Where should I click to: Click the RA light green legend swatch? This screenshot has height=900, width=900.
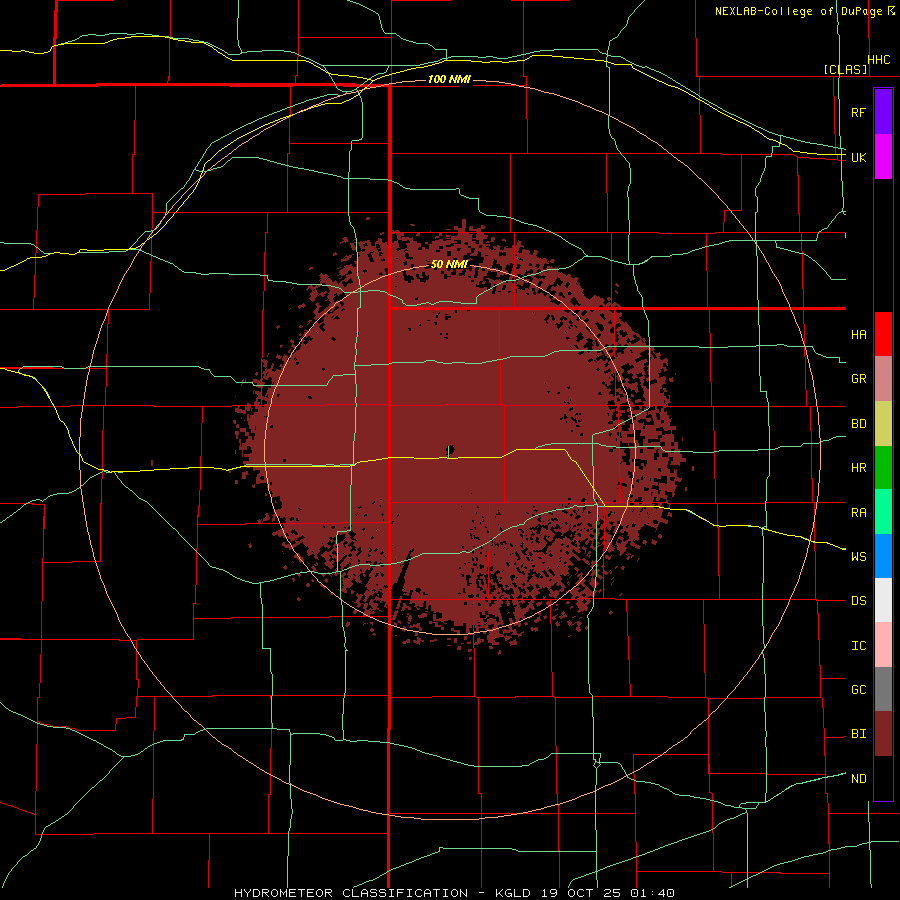883,512
